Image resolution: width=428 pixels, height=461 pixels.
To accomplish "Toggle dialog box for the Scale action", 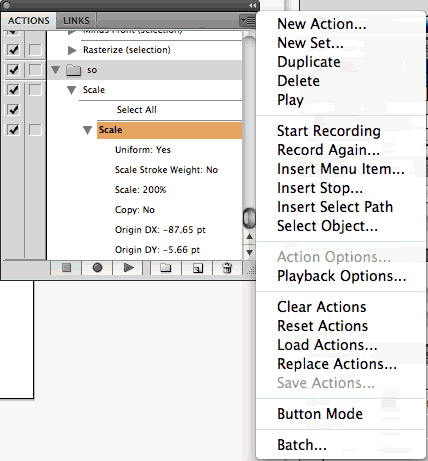I will tap(35, 90).
